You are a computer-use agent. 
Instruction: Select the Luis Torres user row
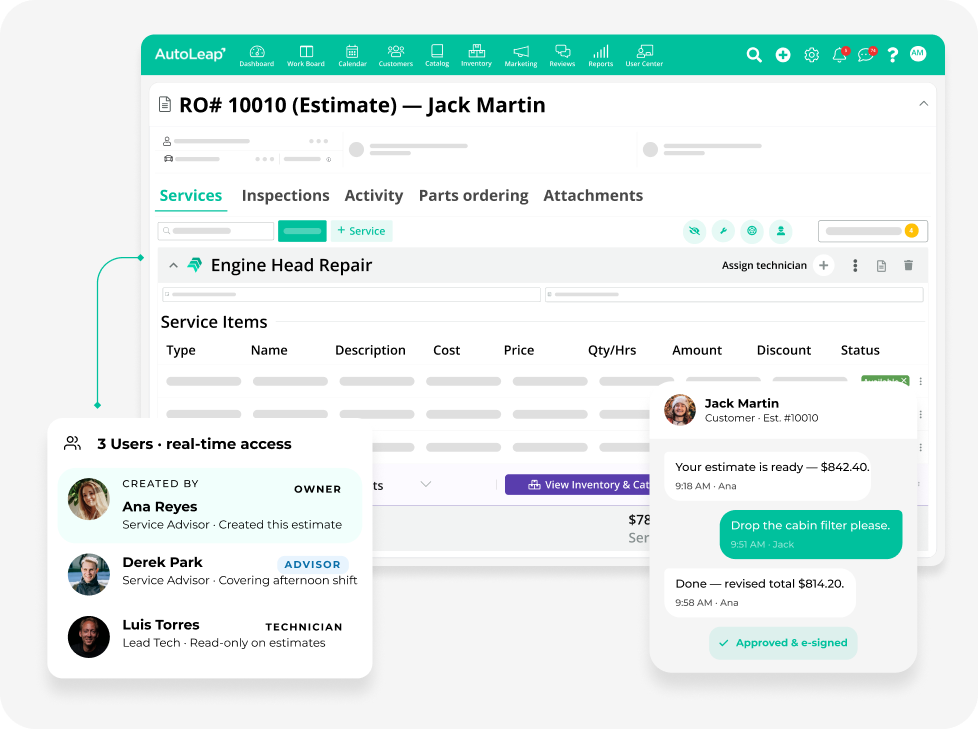pos(210,636)
